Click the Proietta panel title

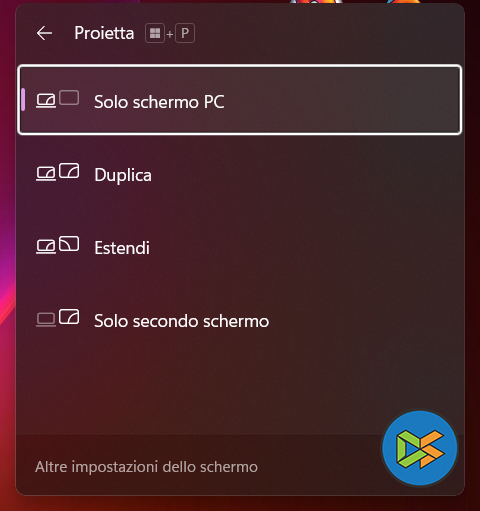pos(104,33)
